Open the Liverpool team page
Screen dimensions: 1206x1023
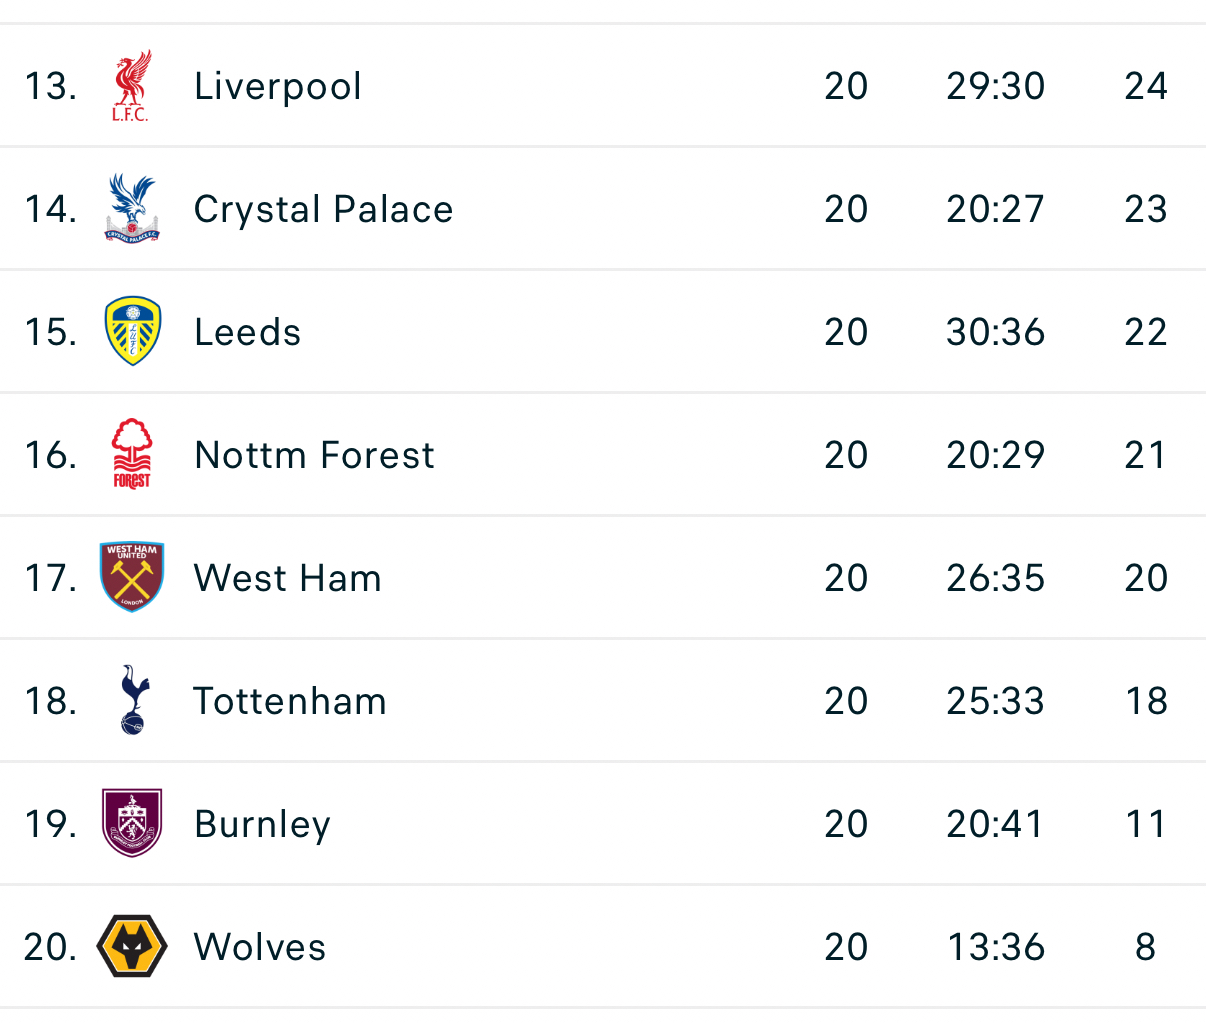(277, 86)
